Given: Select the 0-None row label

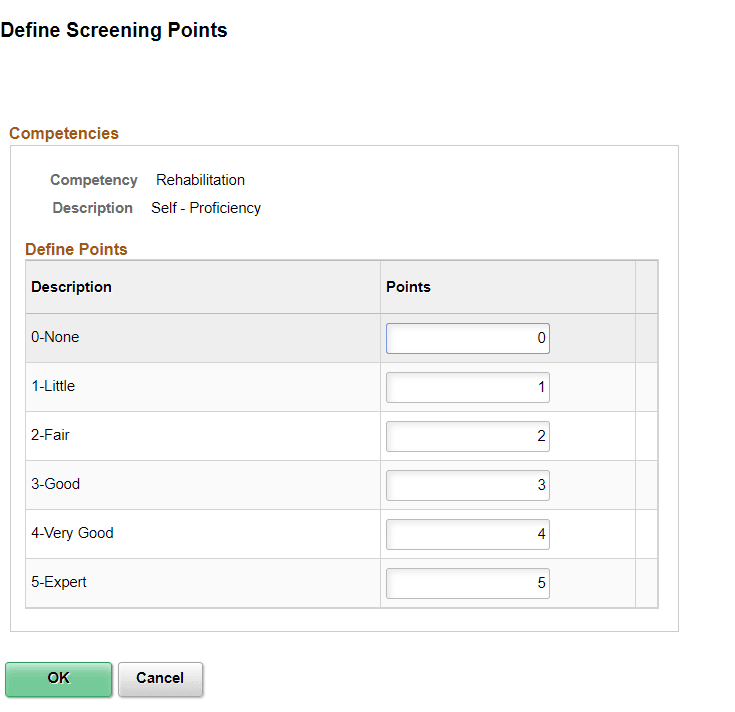Looking at the screenshot, I should (x=55, y=337).
